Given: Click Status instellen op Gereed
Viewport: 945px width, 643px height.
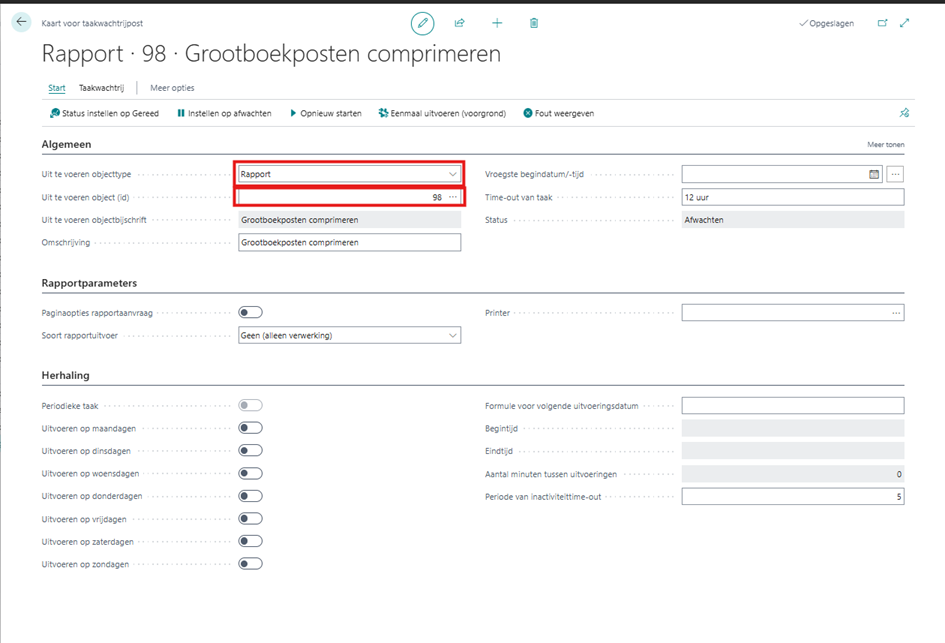Looking at the screenshot, I should pyautogui.click(x=104, y=114).
